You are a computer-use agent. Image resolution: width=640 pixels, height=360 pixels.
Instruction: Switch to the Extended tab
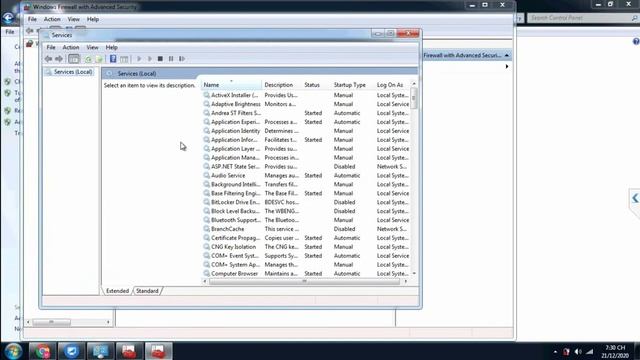pos(118,291)
